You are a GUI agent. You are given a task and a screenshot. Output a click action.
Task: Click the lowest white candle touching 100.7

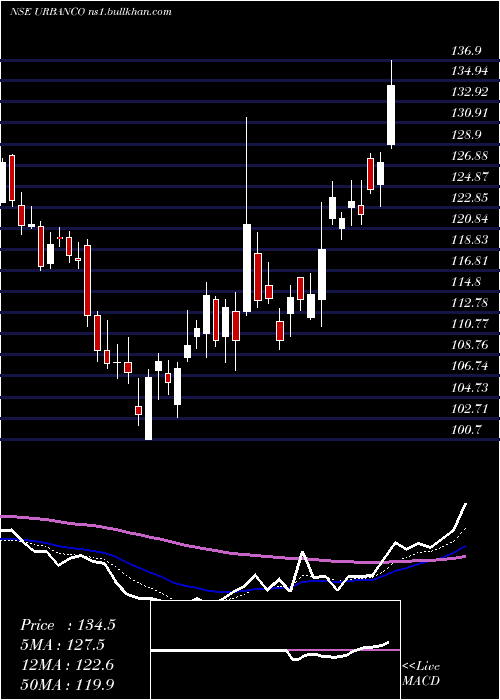click(148, 408)
